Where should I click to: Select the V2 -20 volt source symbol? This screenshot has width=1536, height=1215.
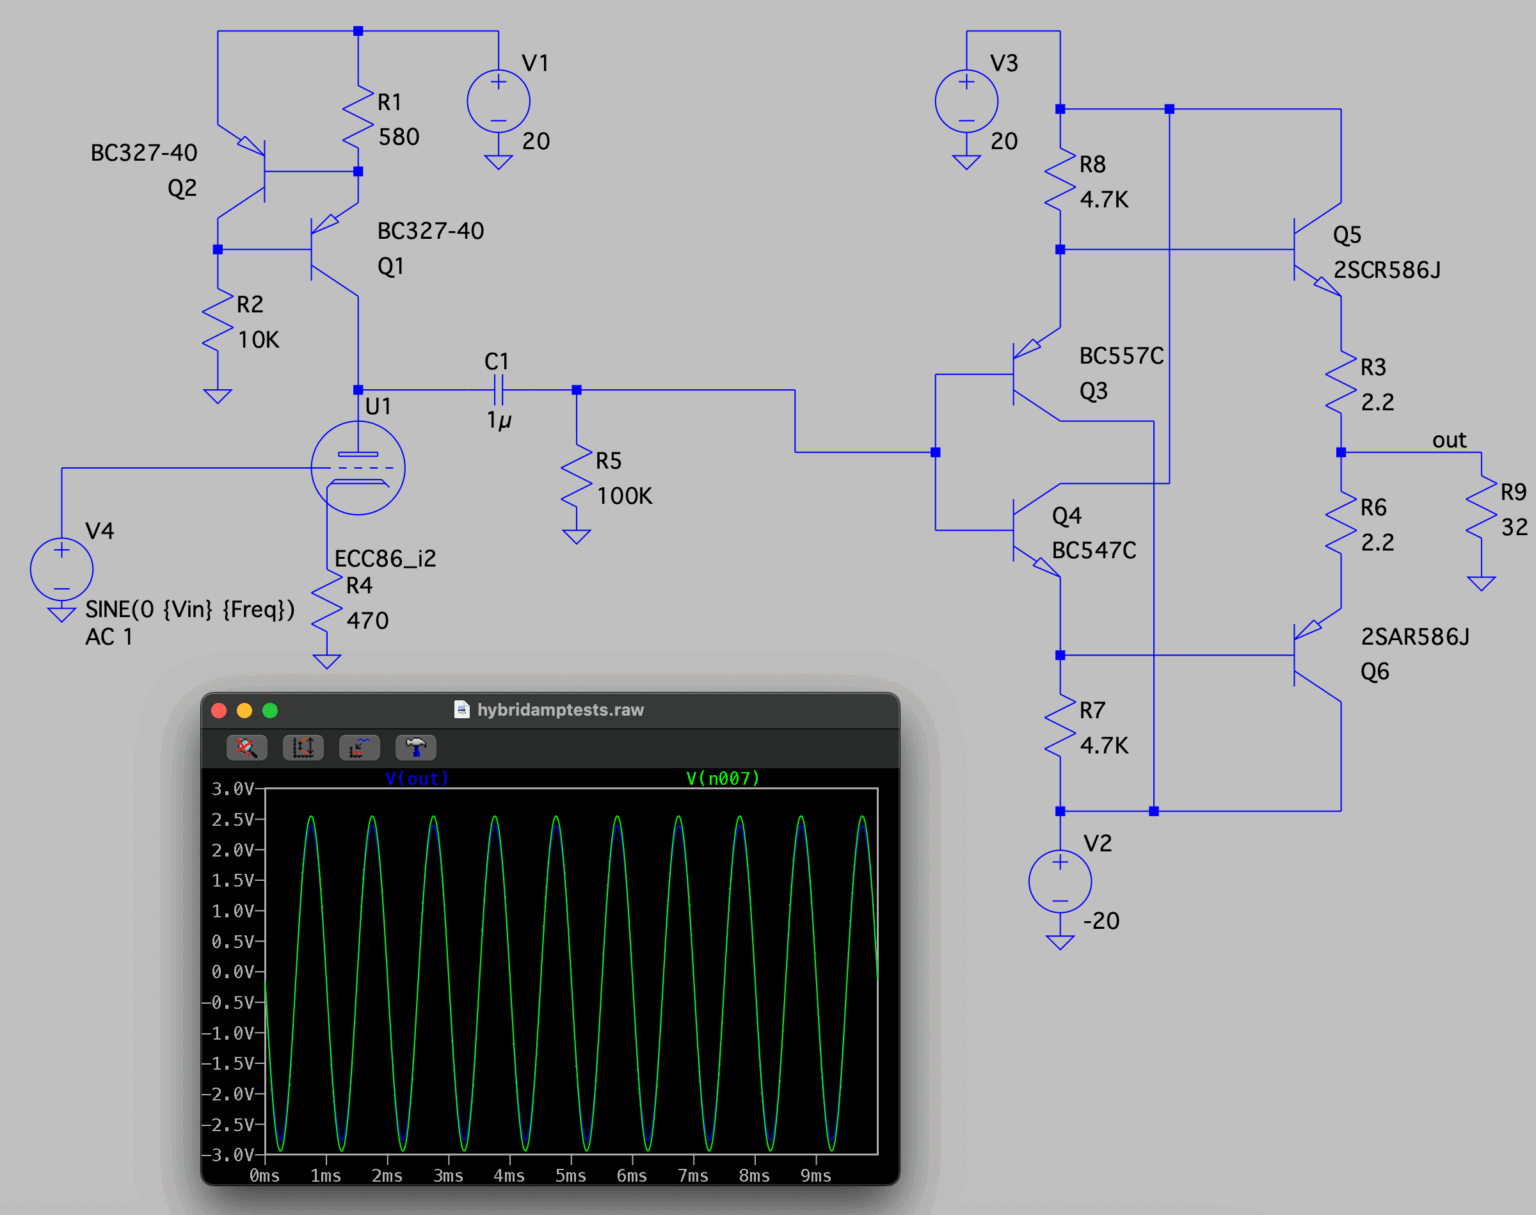[x=1060, y=881]
